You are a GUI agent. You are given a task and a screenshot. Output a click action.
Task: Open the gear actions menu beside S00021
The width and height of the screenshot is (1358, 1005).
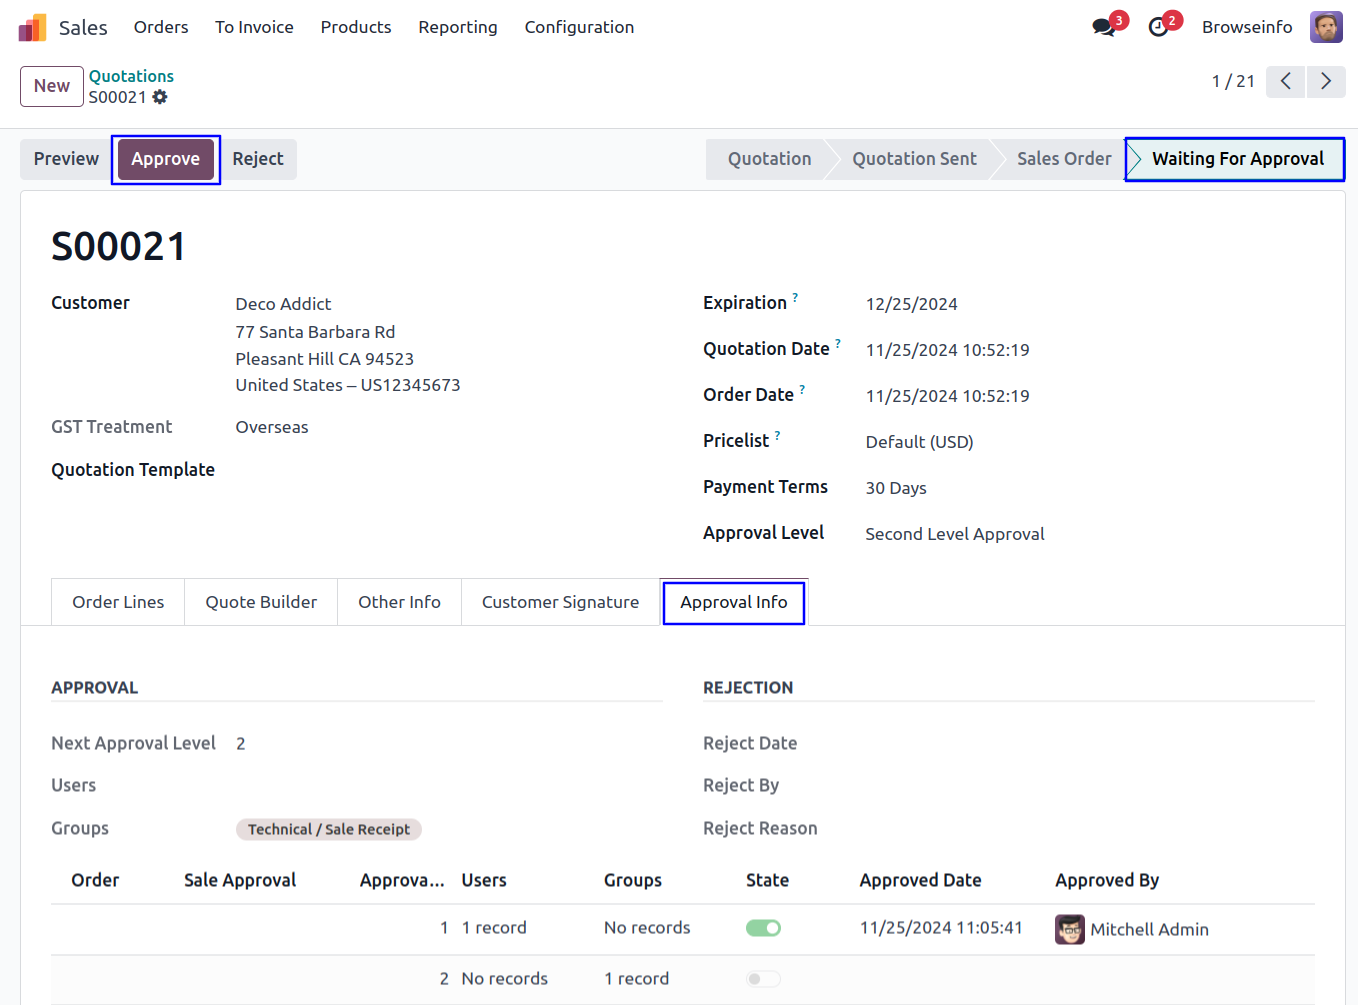160,97
